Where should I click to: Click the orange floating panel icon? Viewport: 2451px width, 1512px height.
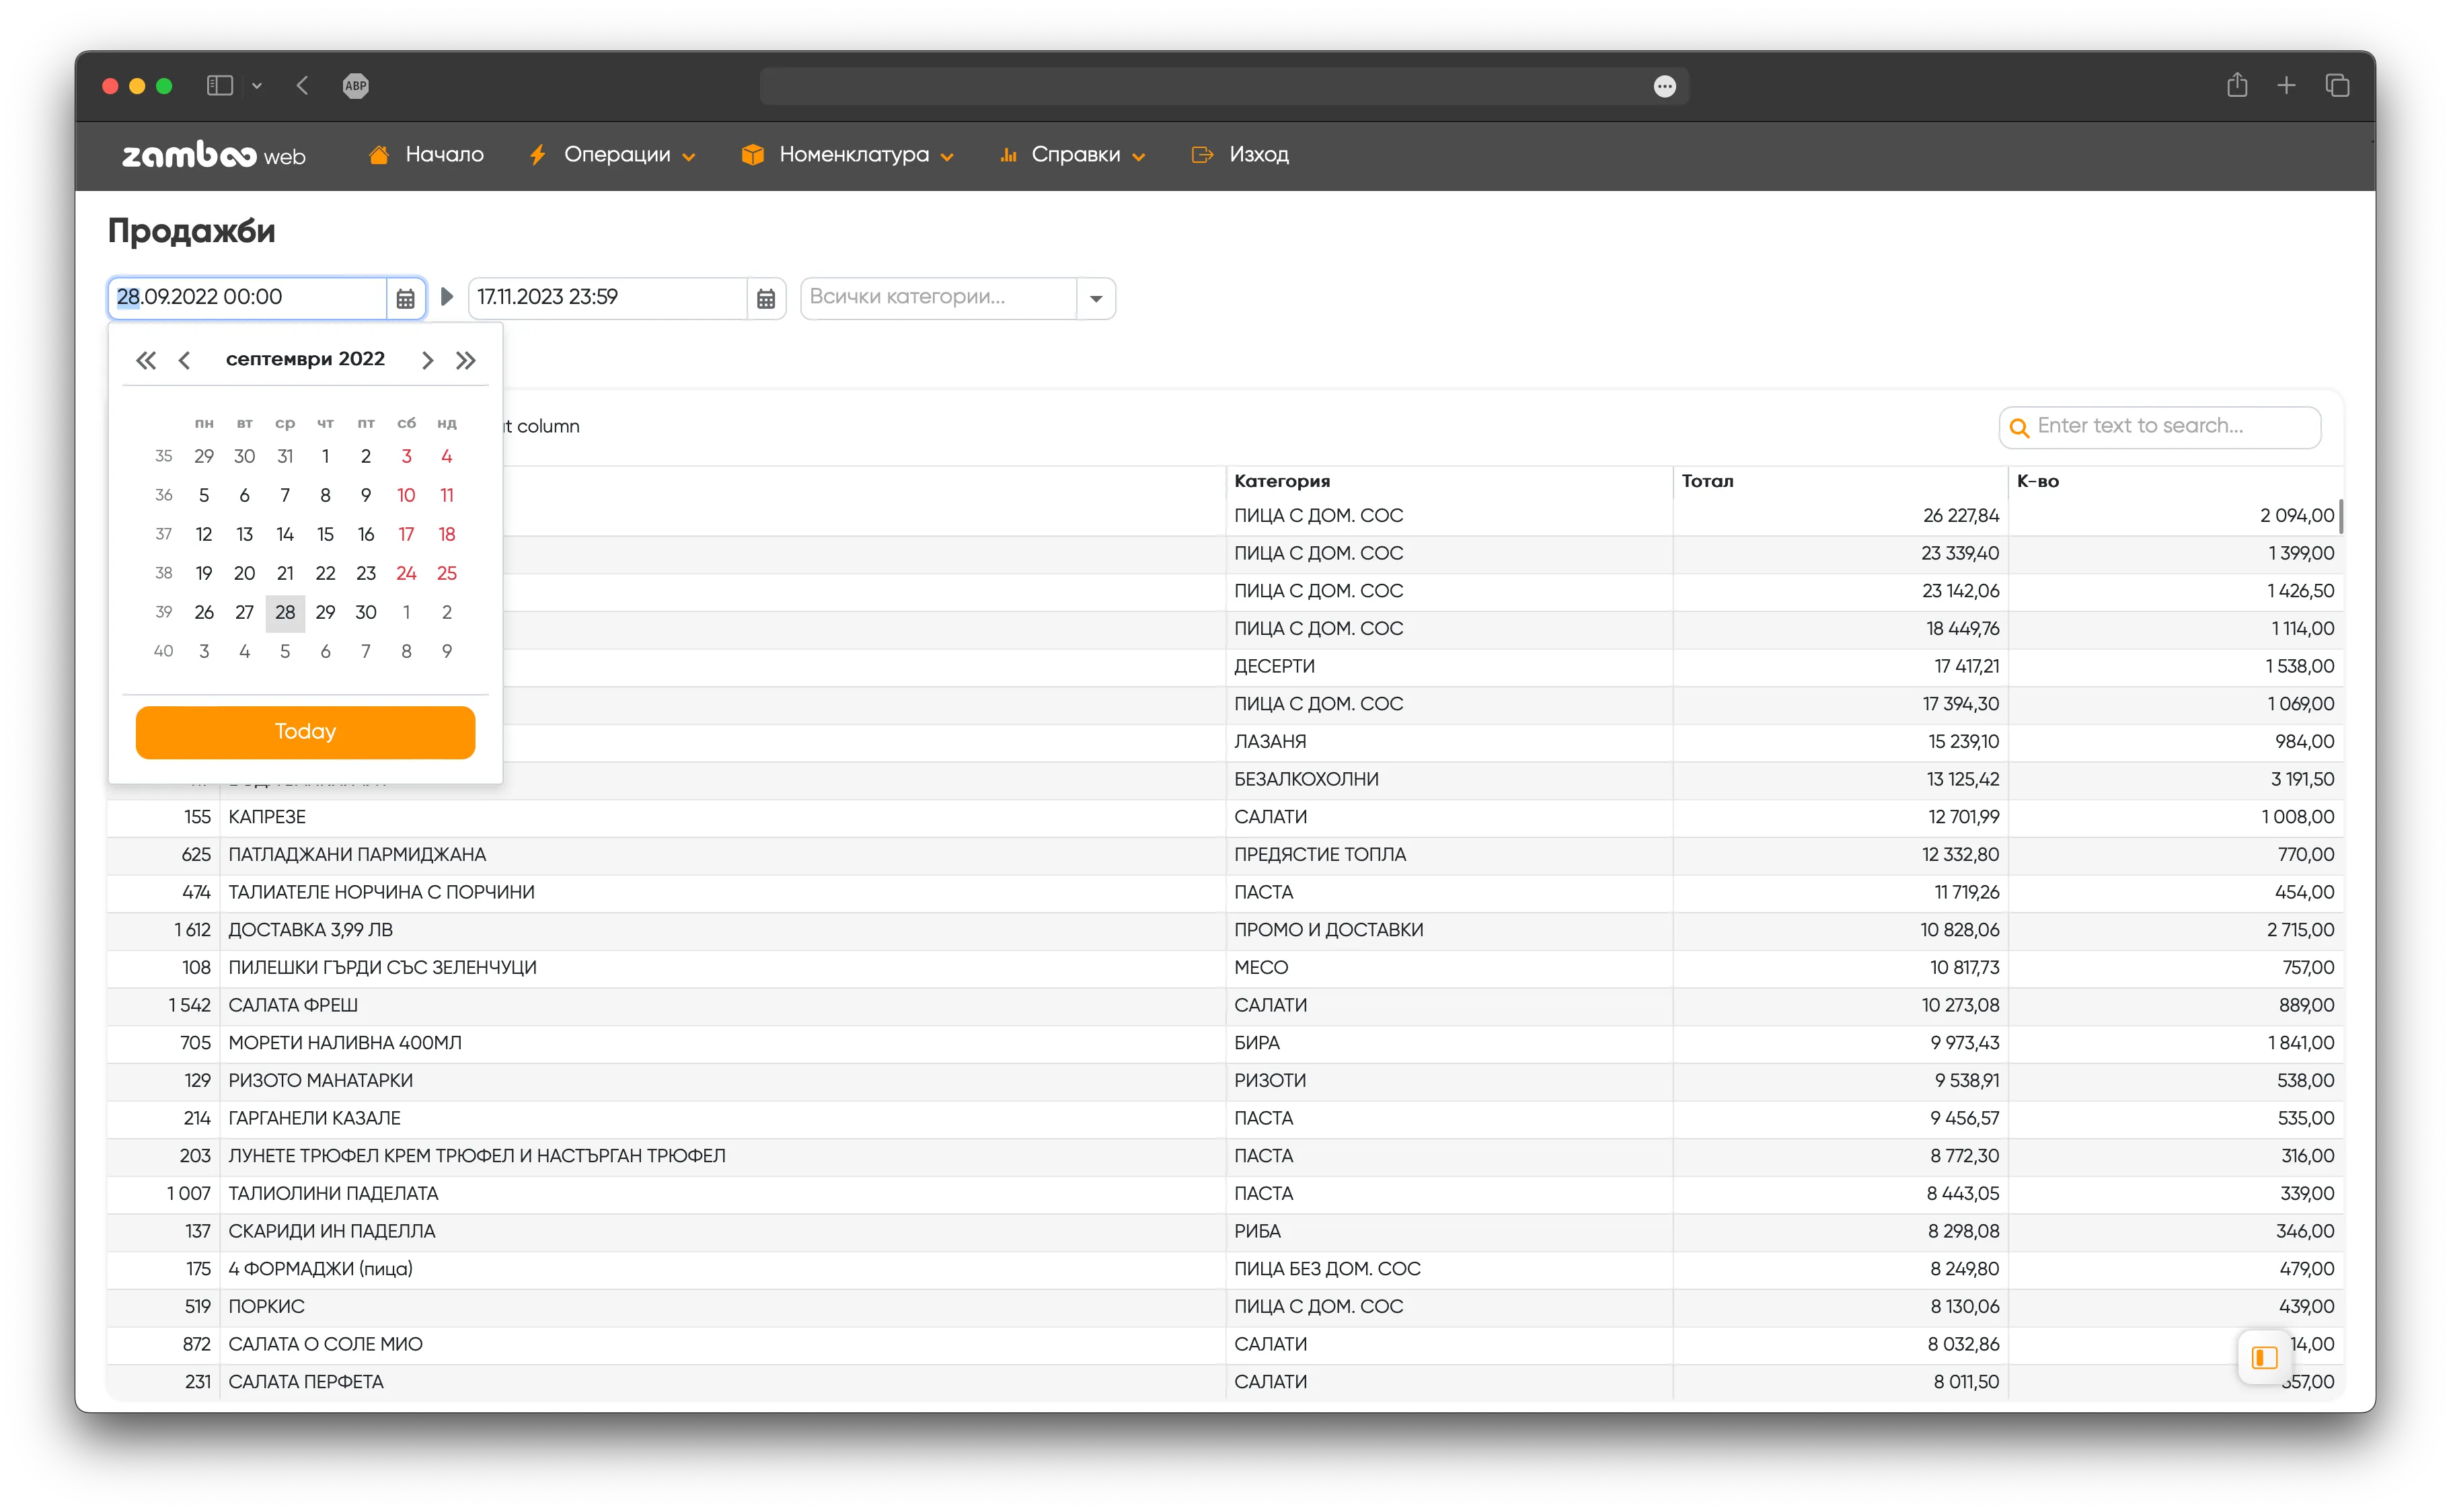point(2264,1357)
